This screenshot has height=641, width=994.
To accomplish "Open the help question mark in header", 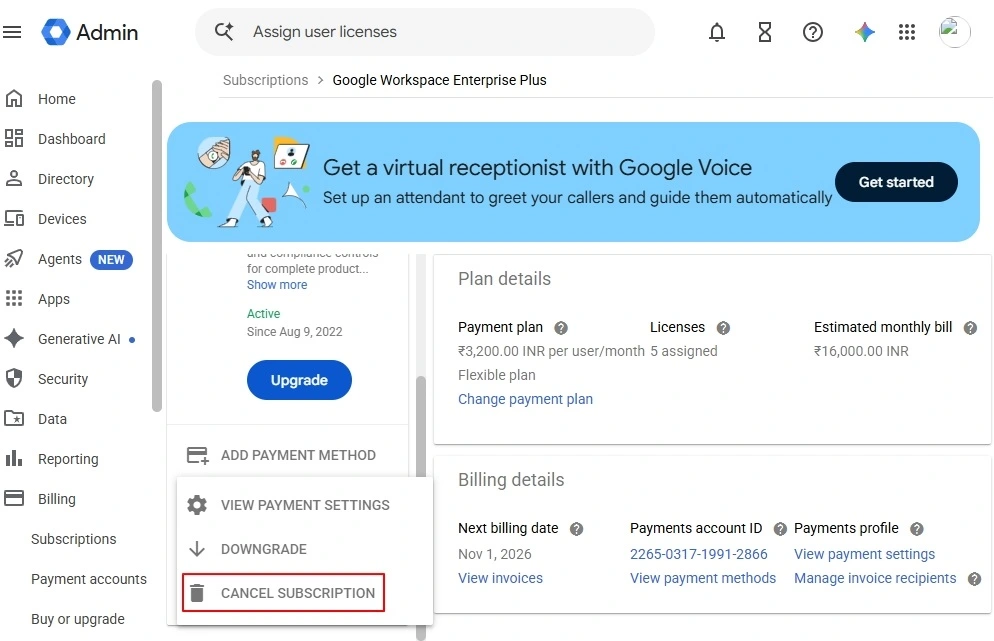I will pos(812,32).
